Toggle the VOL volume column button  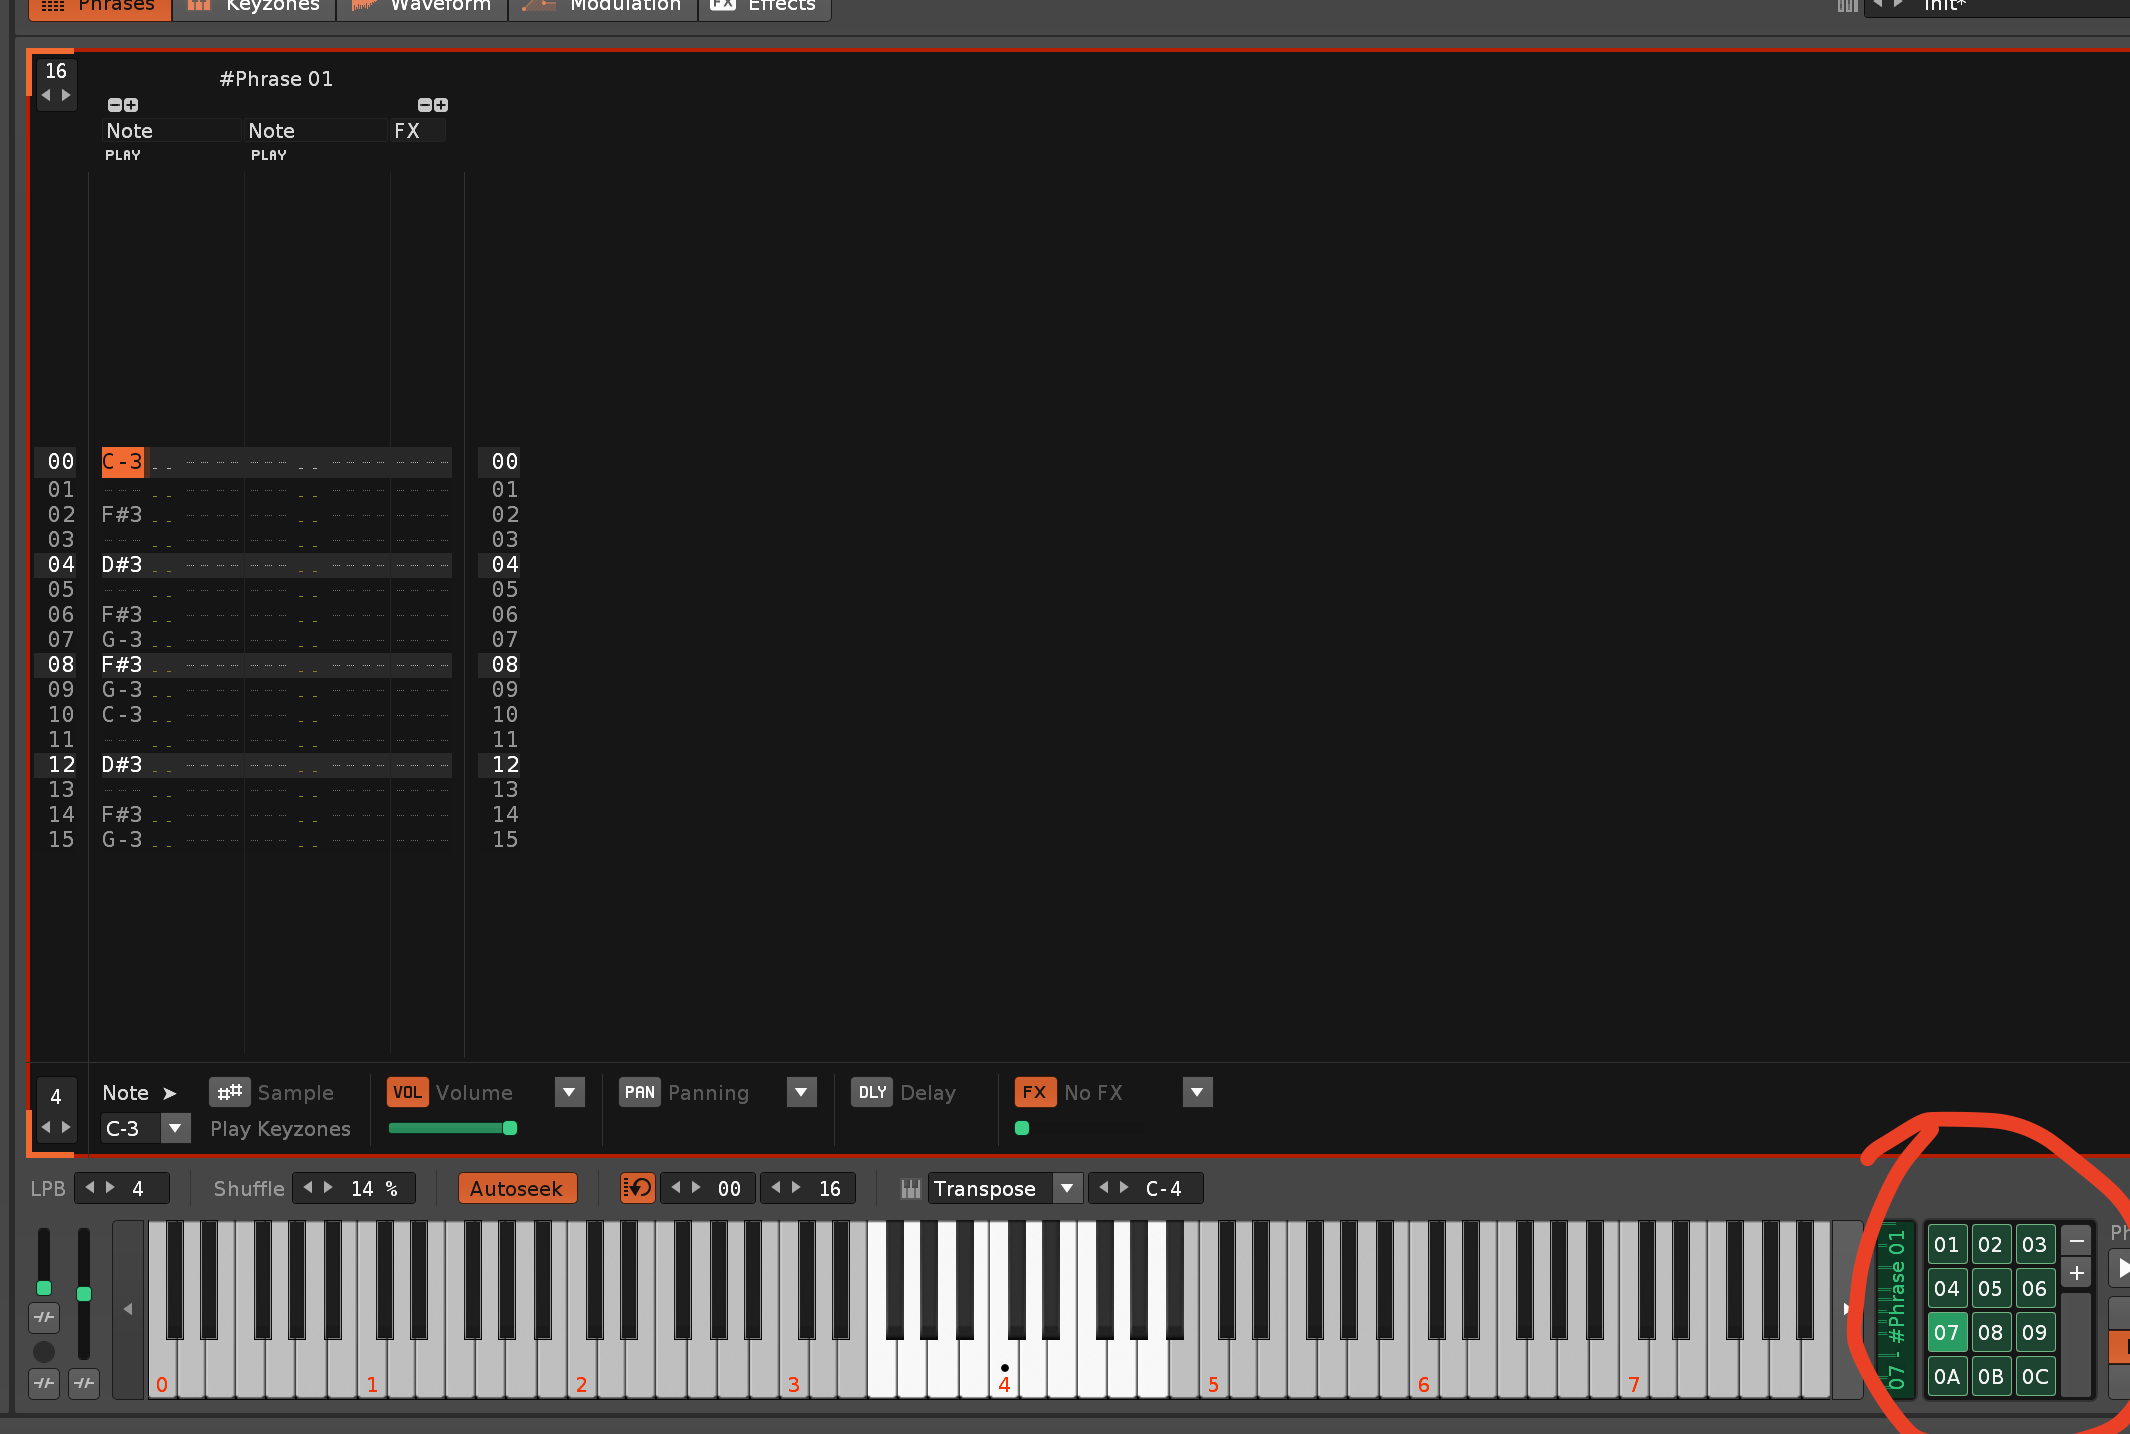click(x=407, y=1092)
